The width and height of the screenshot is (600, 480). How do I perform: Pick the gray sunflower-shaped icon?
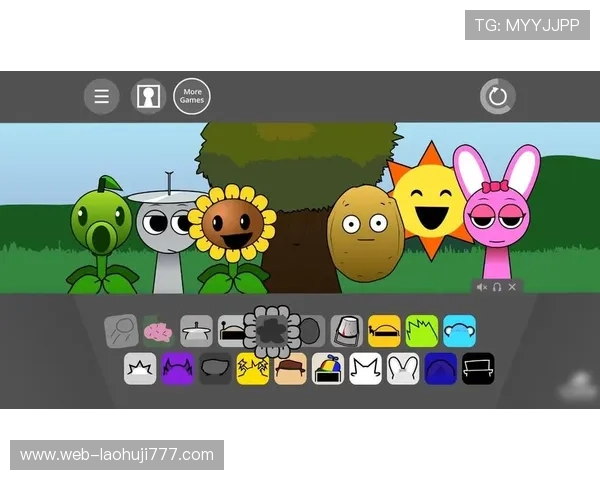[x=272, y=331]
